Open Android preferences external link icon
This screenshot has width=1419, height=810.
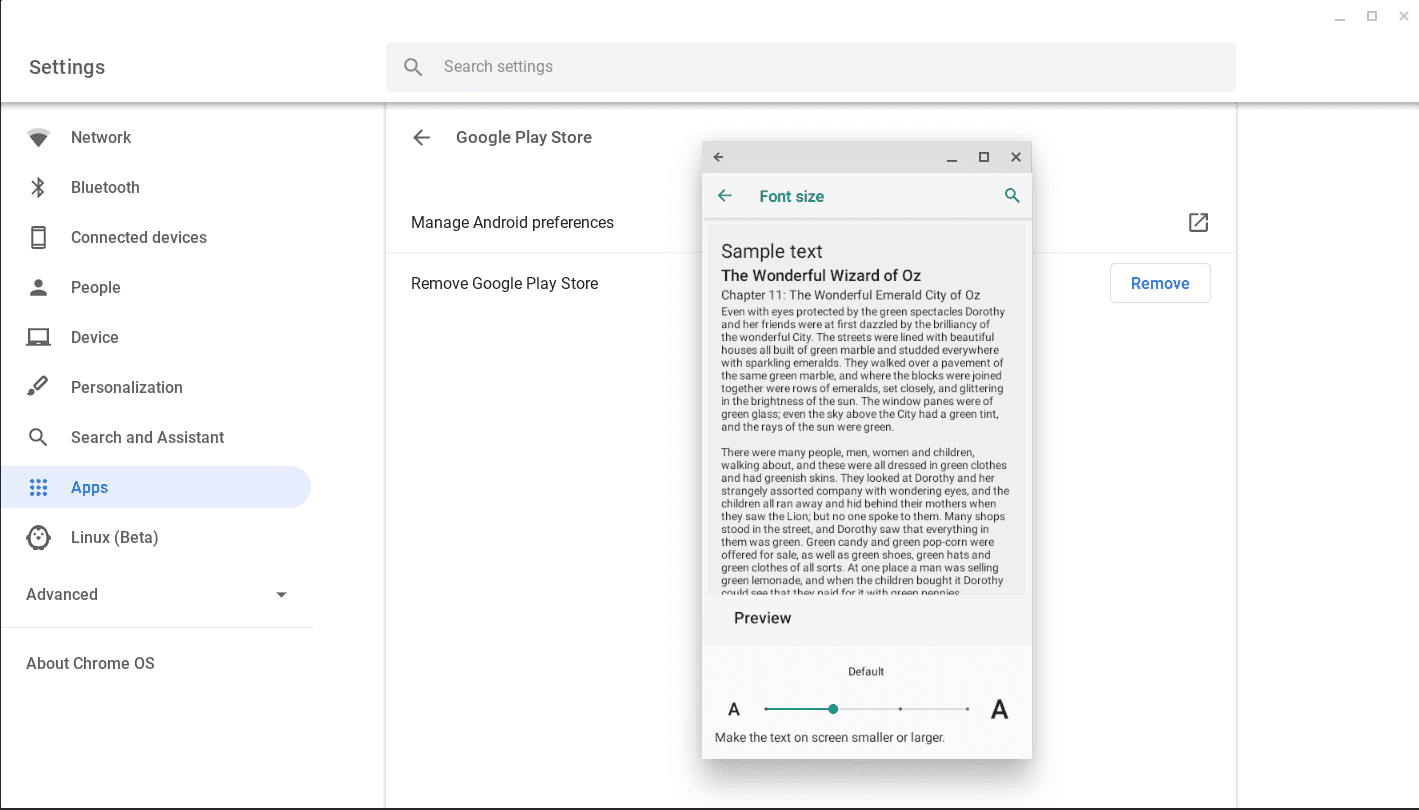point(1198,223)
